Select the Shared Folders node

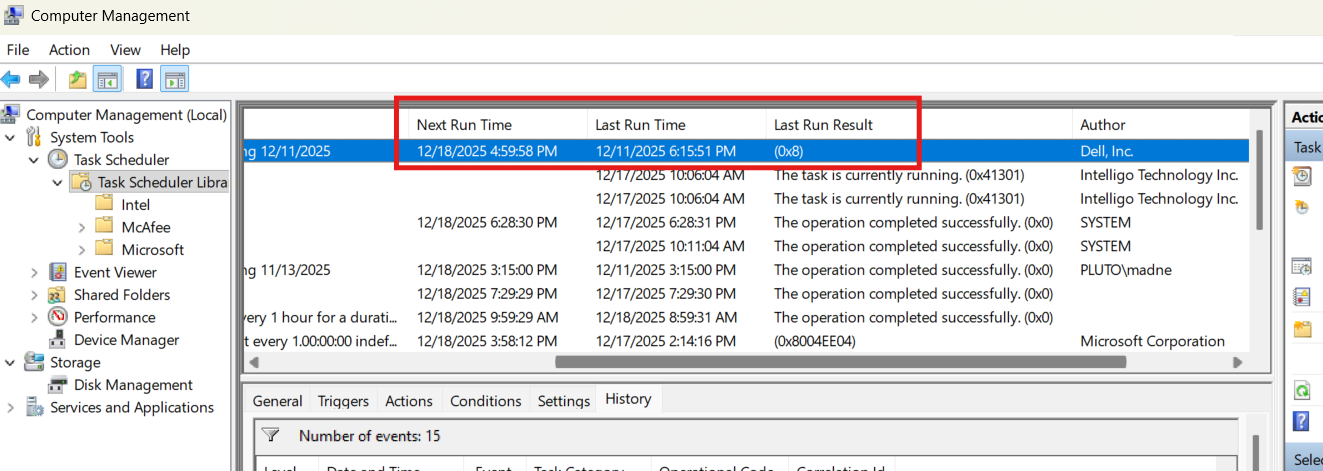click(x=122, y=295)
